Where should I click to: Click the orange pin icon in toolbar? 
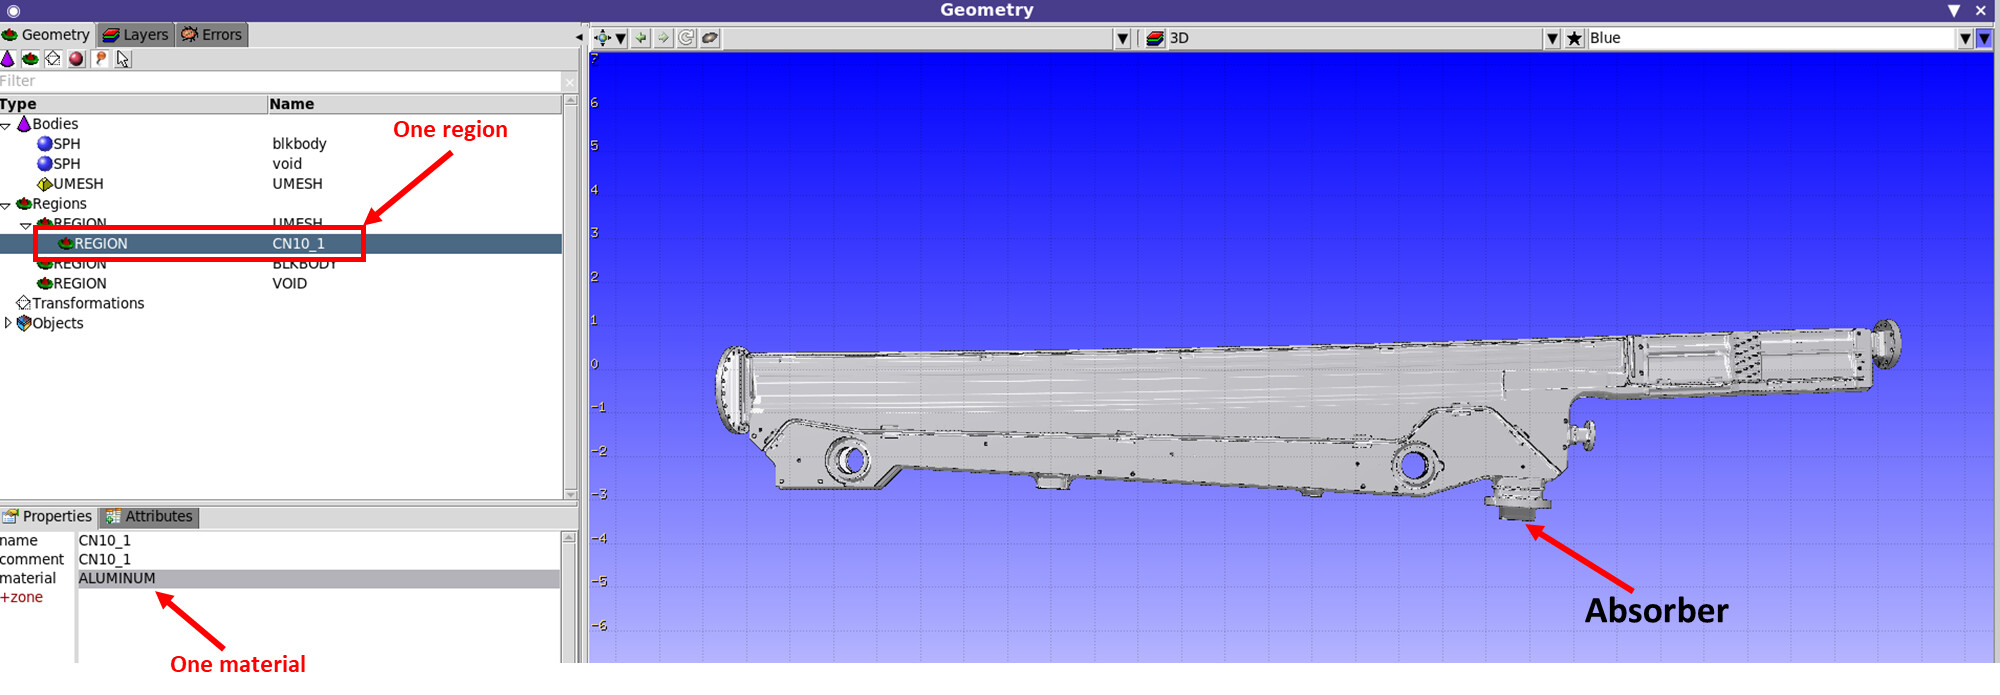(100, 59)
